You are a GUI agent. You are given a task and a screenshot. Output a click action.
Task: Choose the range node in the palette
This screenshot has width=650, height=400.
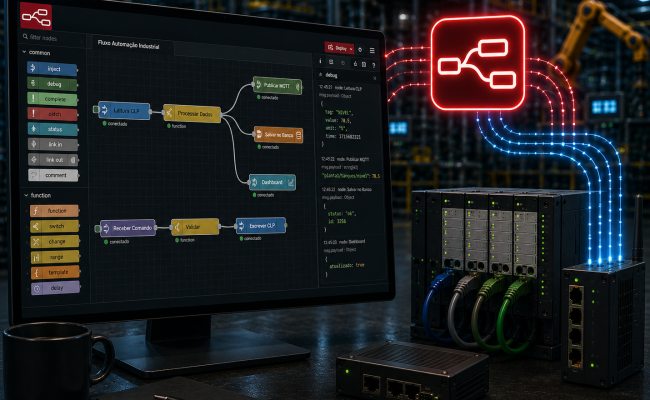click(55, 257)
